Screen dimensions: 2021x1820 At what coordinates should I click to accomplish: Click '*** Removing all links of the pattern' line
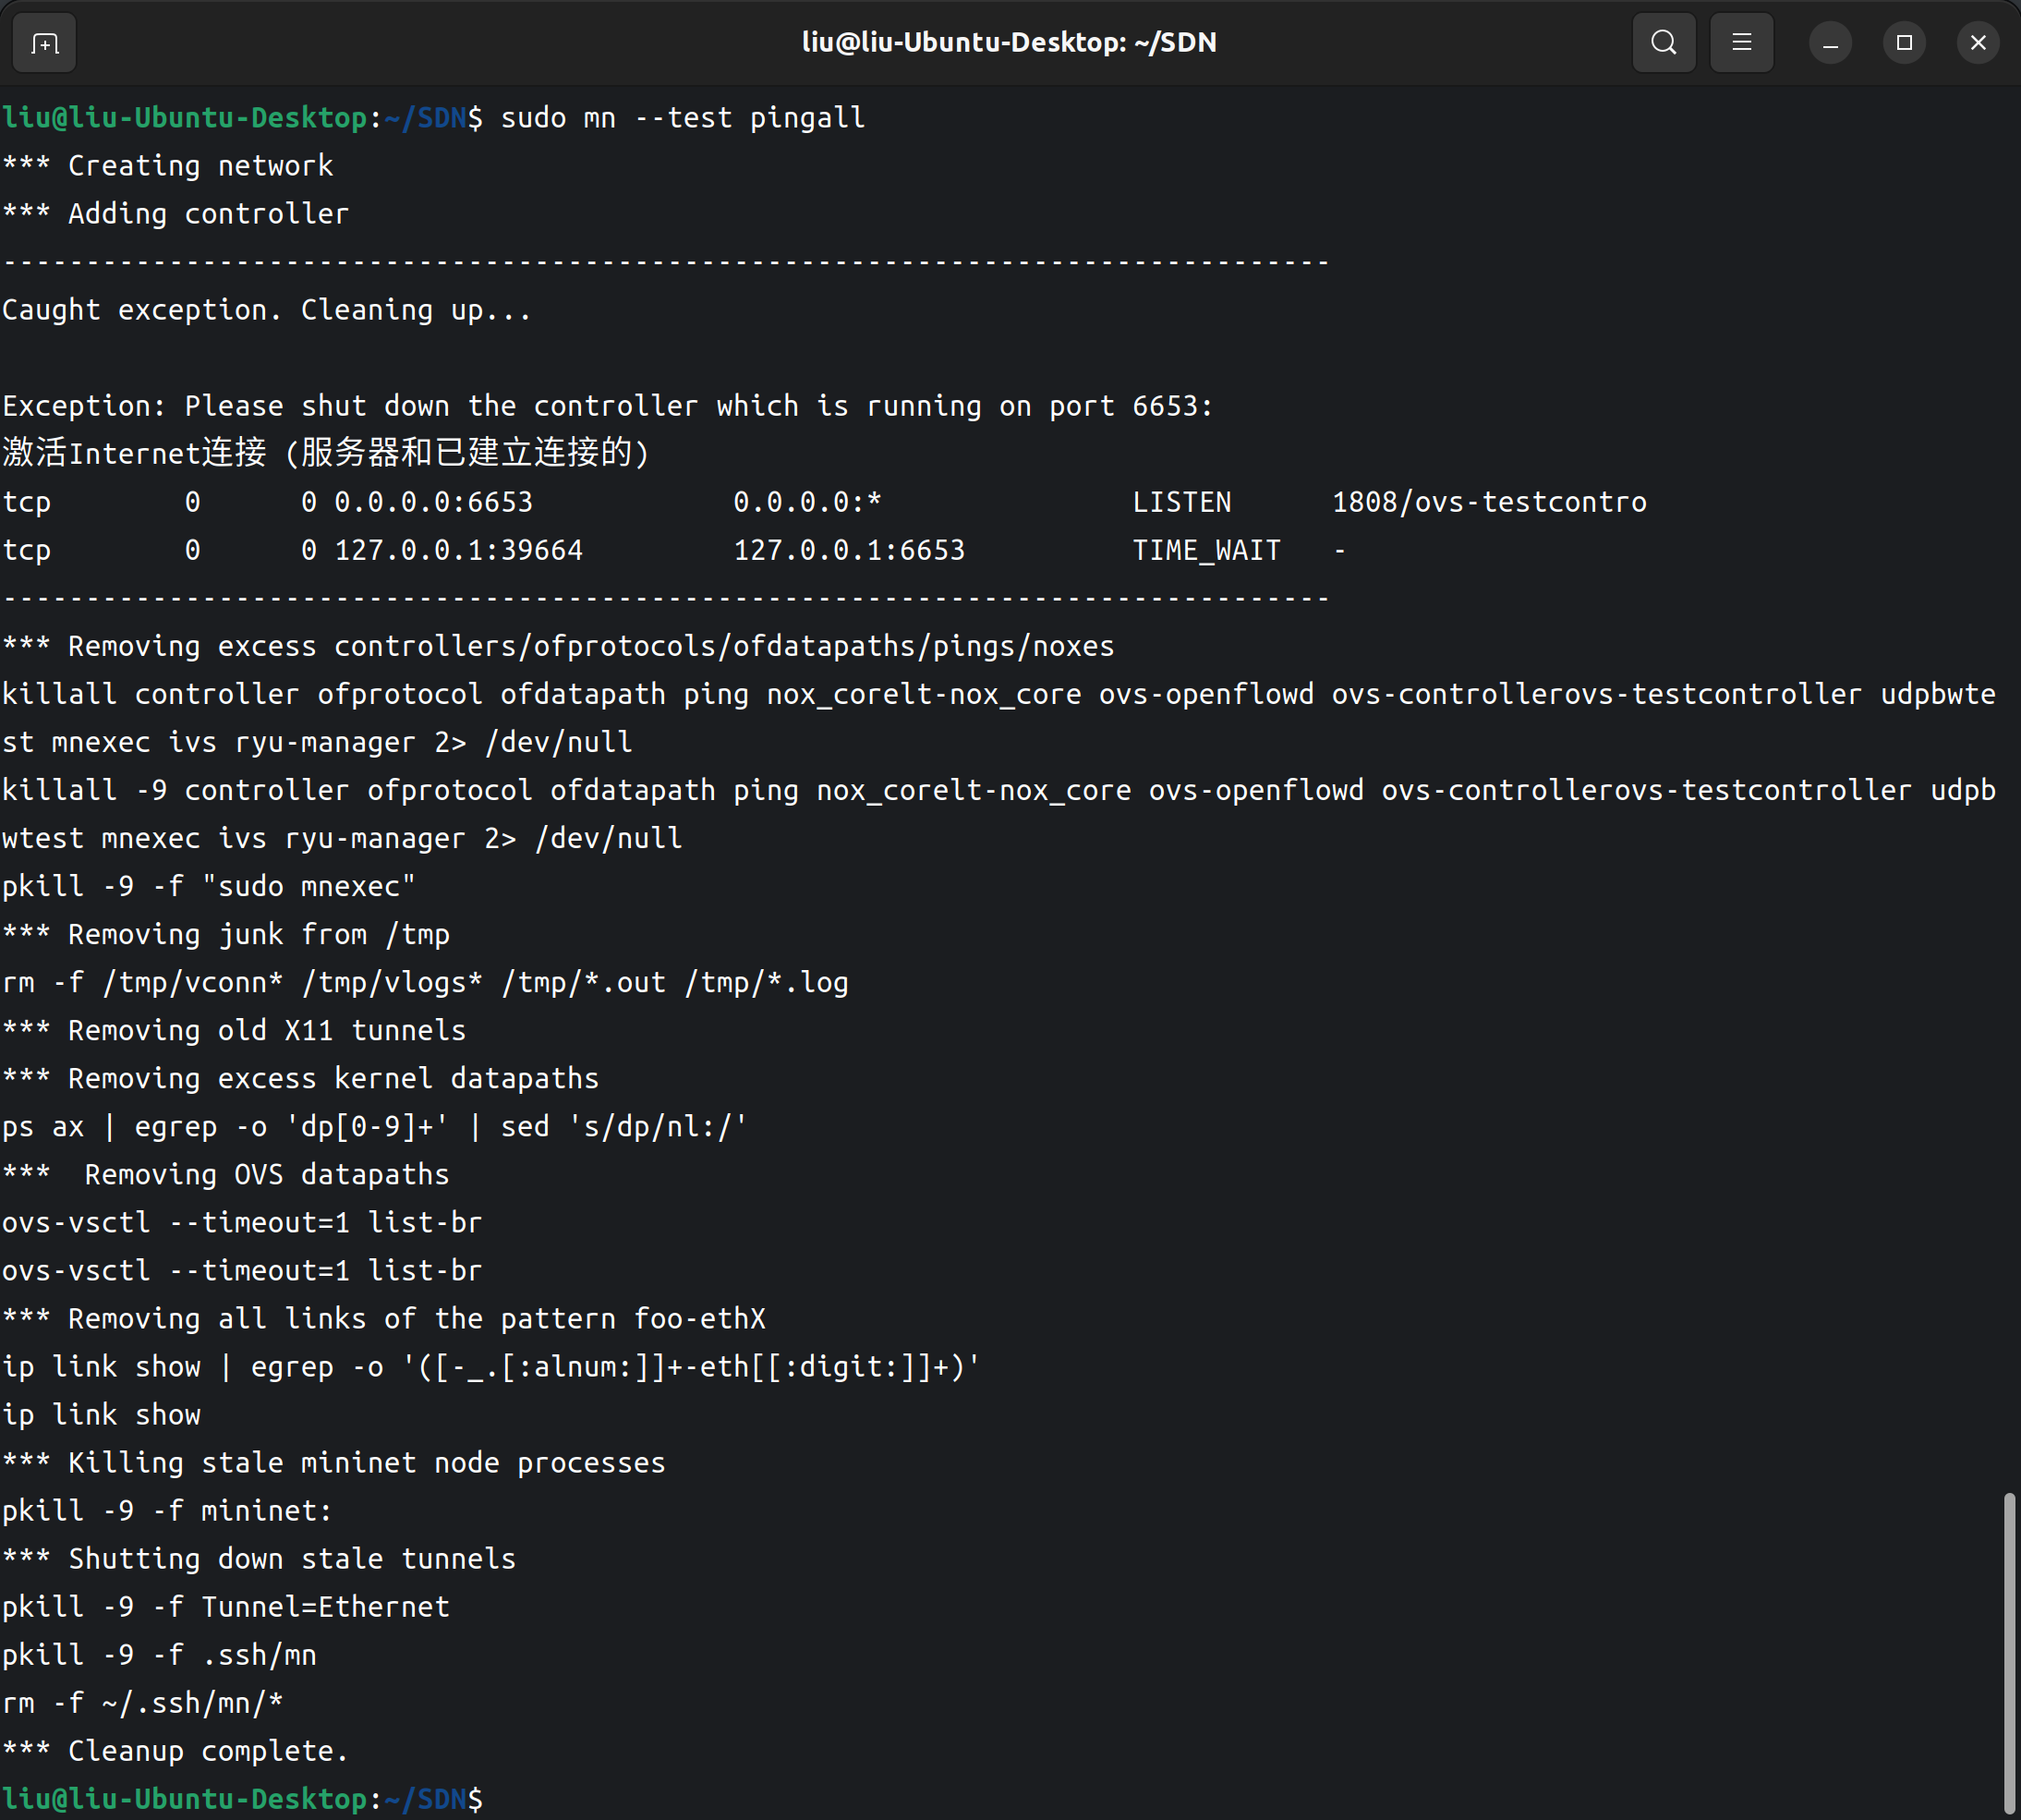(x=384, y=1318)
